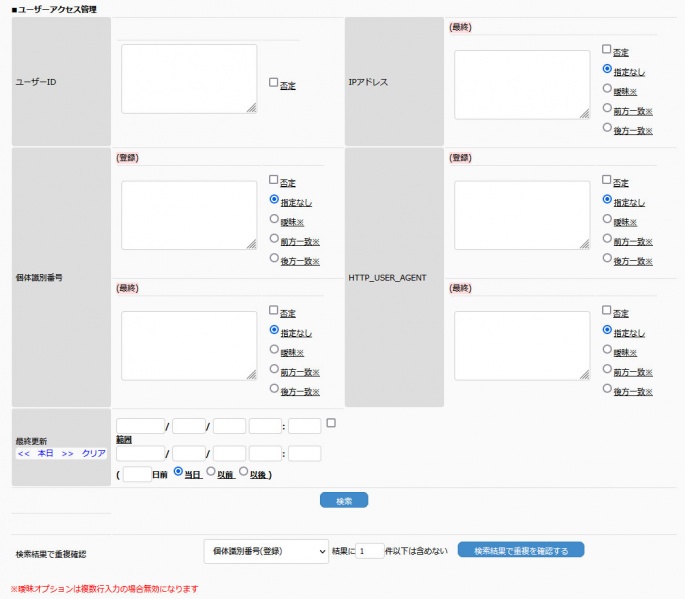The height and width of the screenshot is (599, 685).
Task: Select 指定なし for HTTP_USER_AGENT (登録)
Action: [x=607, y=200]
